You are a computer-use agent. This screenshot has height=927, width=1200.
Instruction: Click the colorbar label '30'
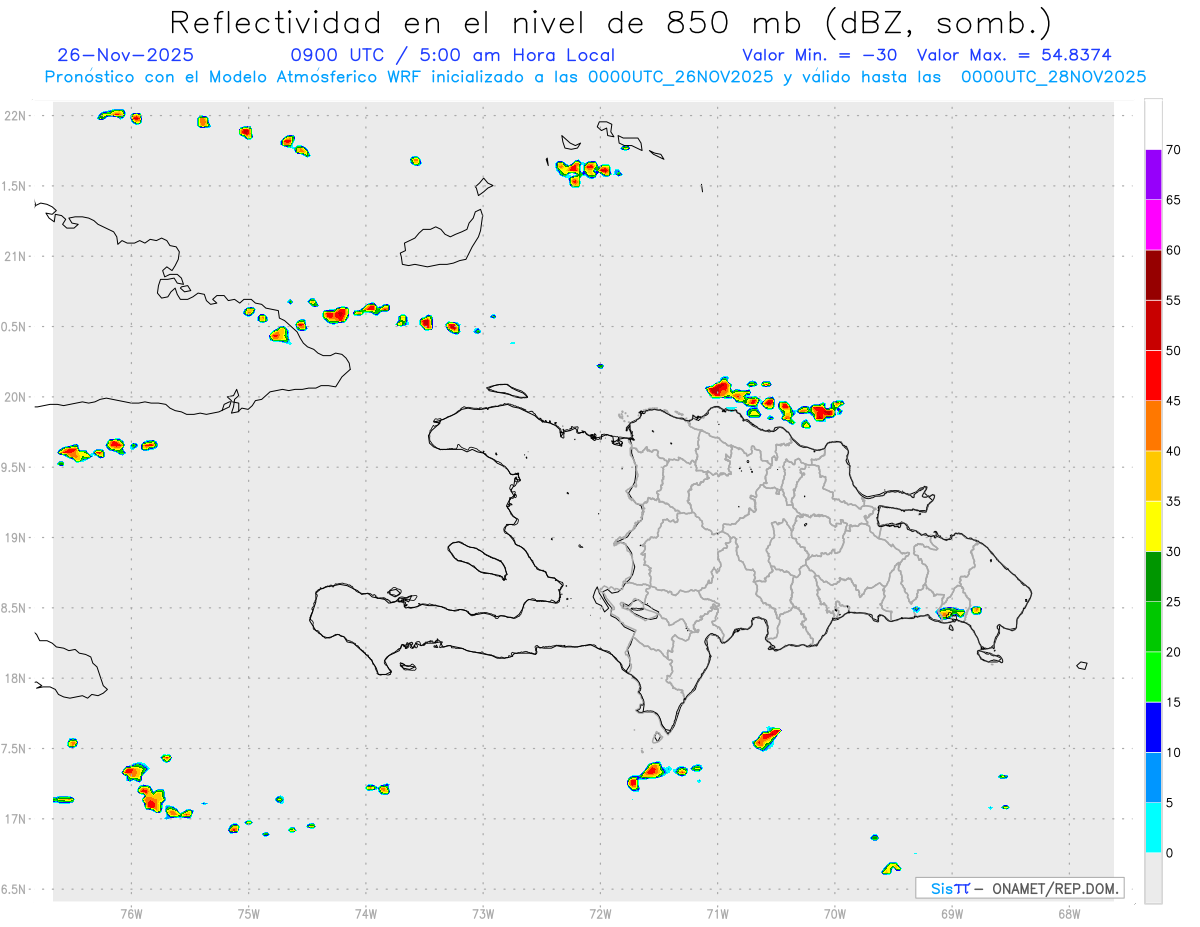tap(1174, 551)
